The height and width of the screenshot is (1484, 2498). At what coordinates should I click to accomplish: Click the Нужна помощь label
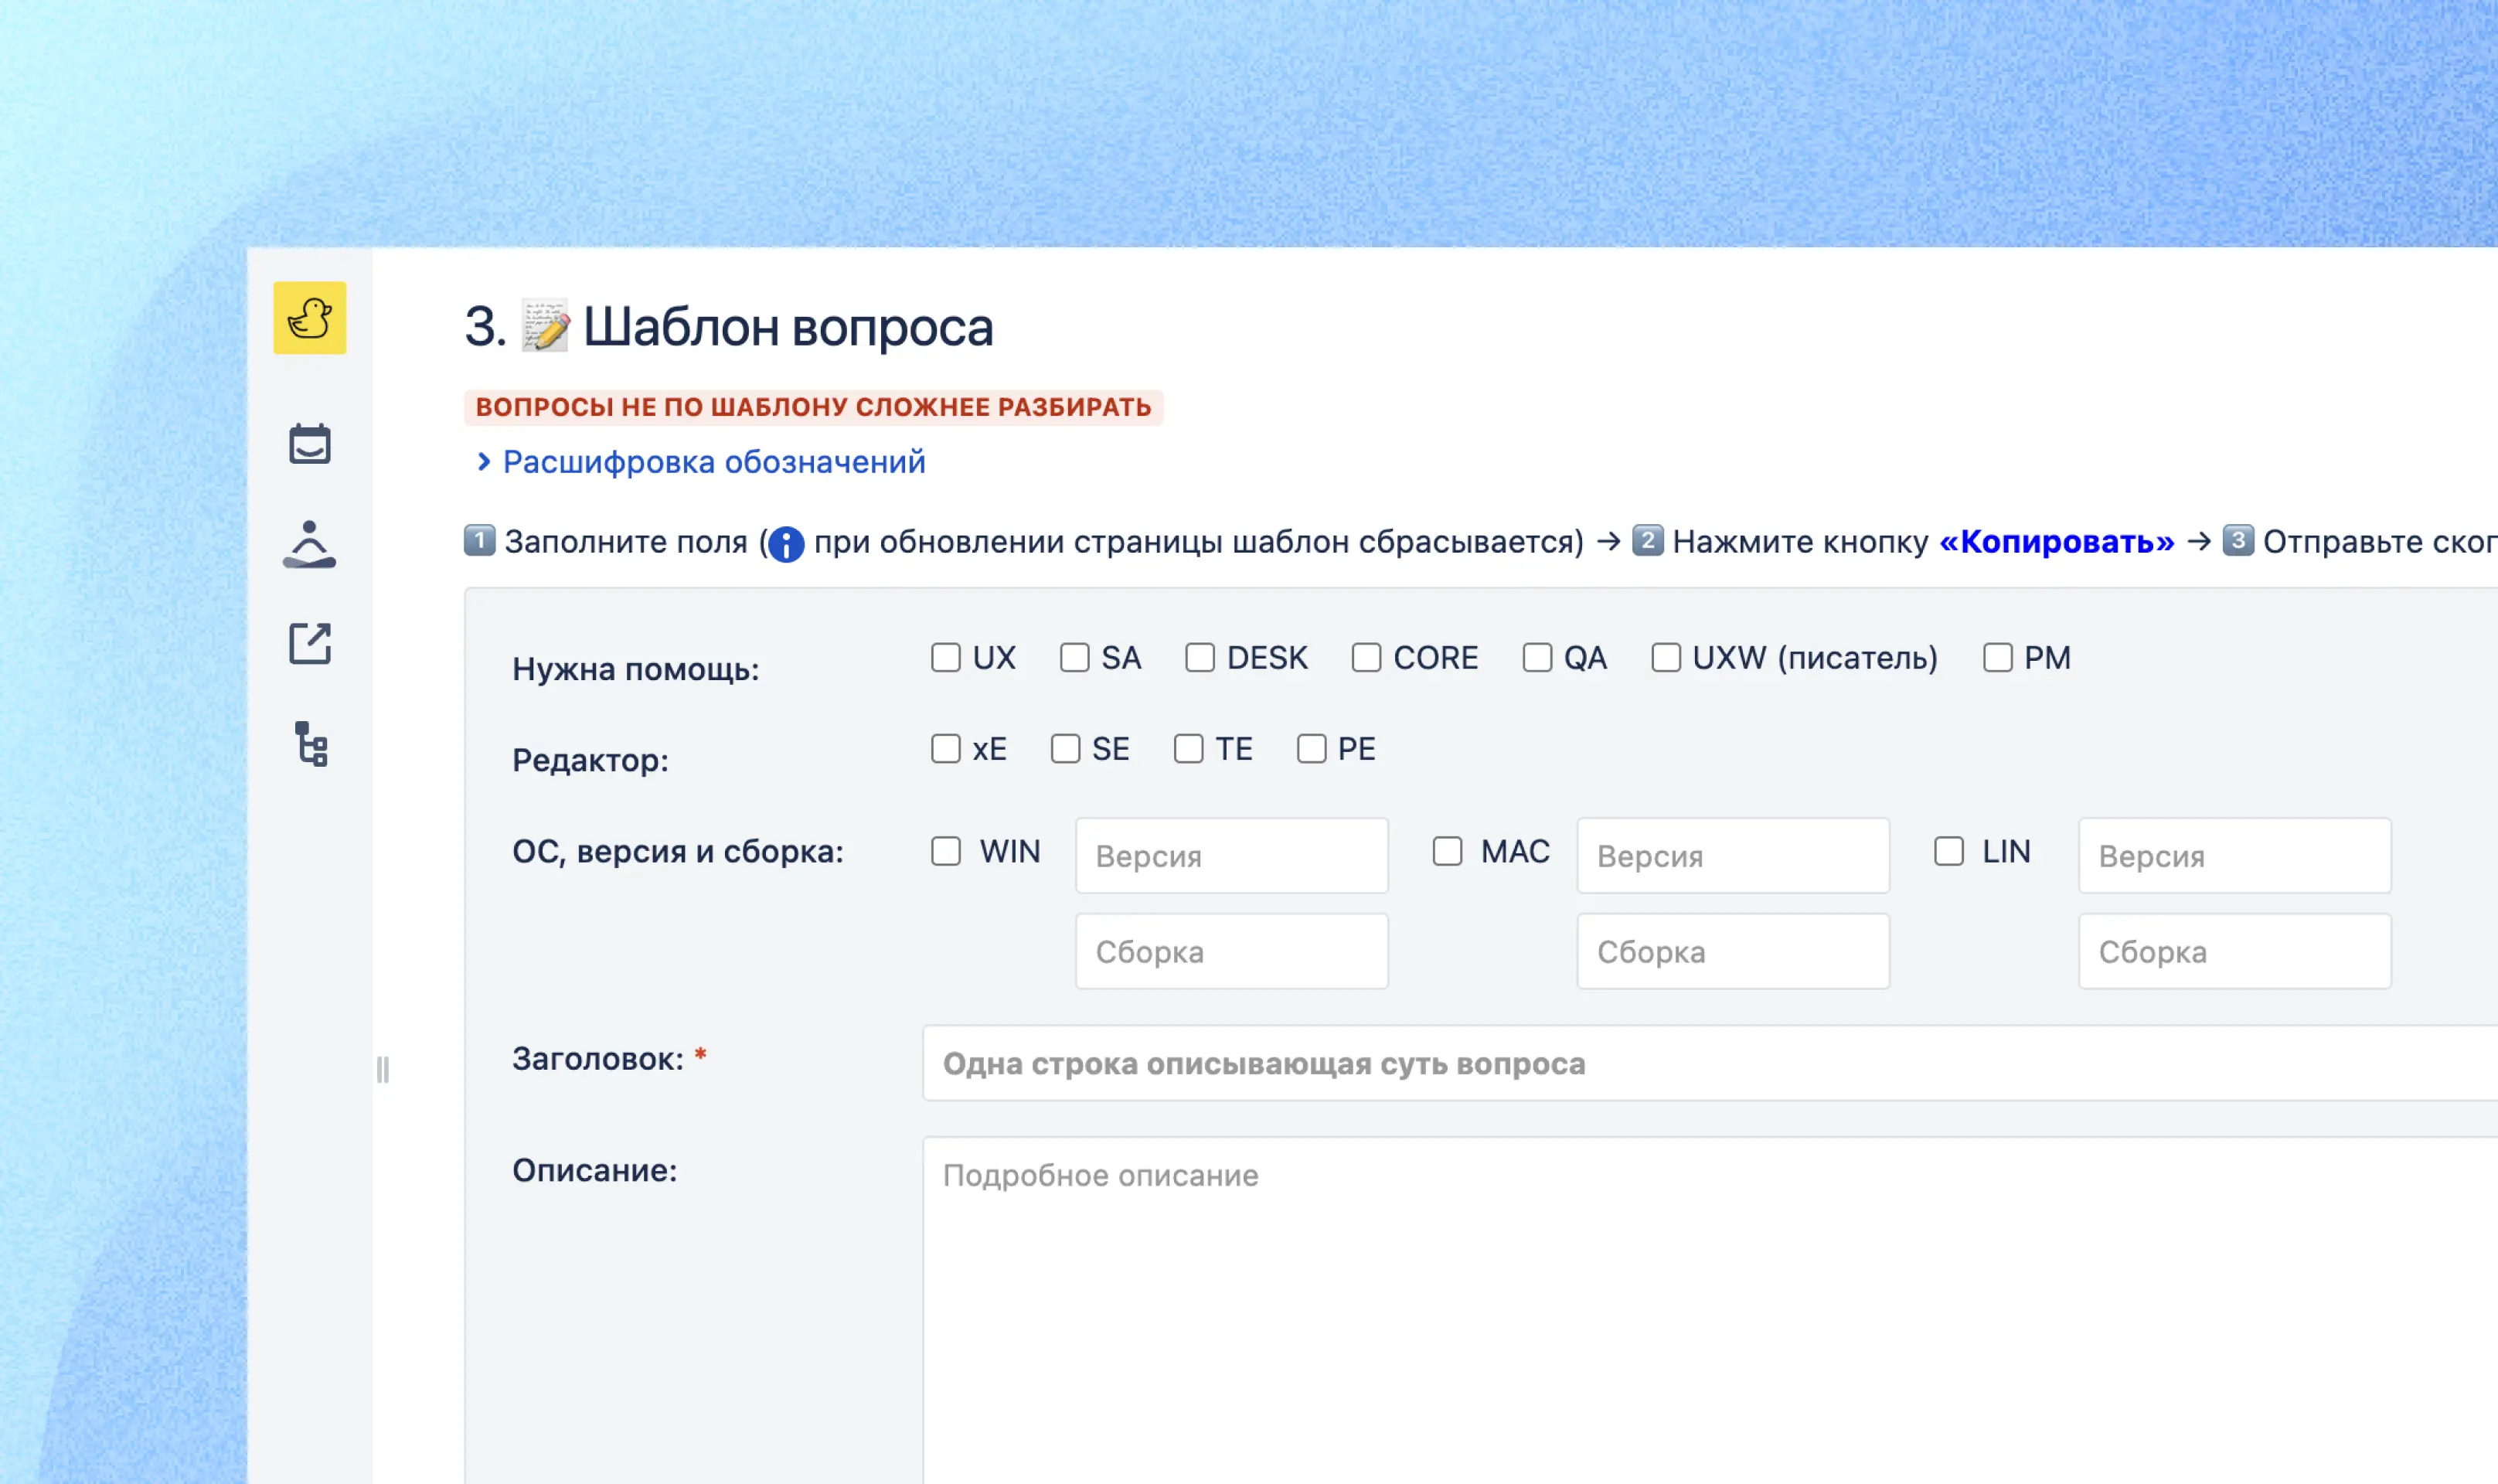(636, 669)
